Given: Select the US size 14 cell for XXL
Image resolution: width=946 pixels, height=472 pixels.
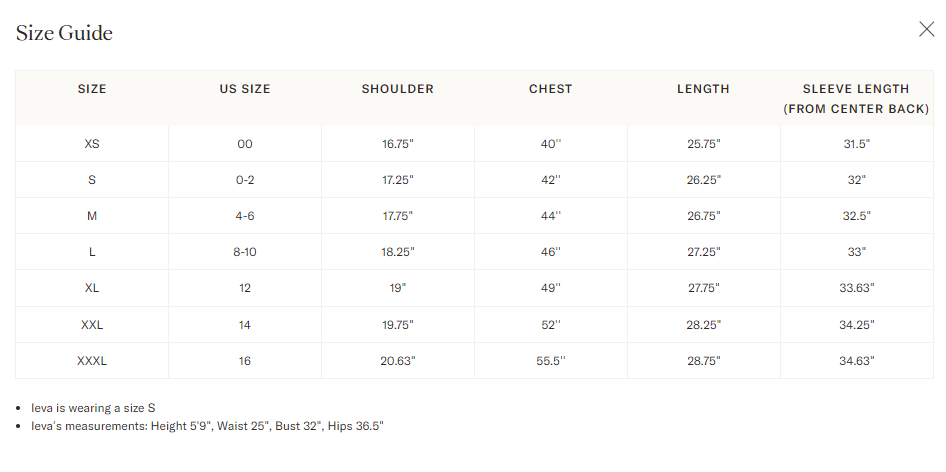Looking at the screenshot, I should click(245, 325).
